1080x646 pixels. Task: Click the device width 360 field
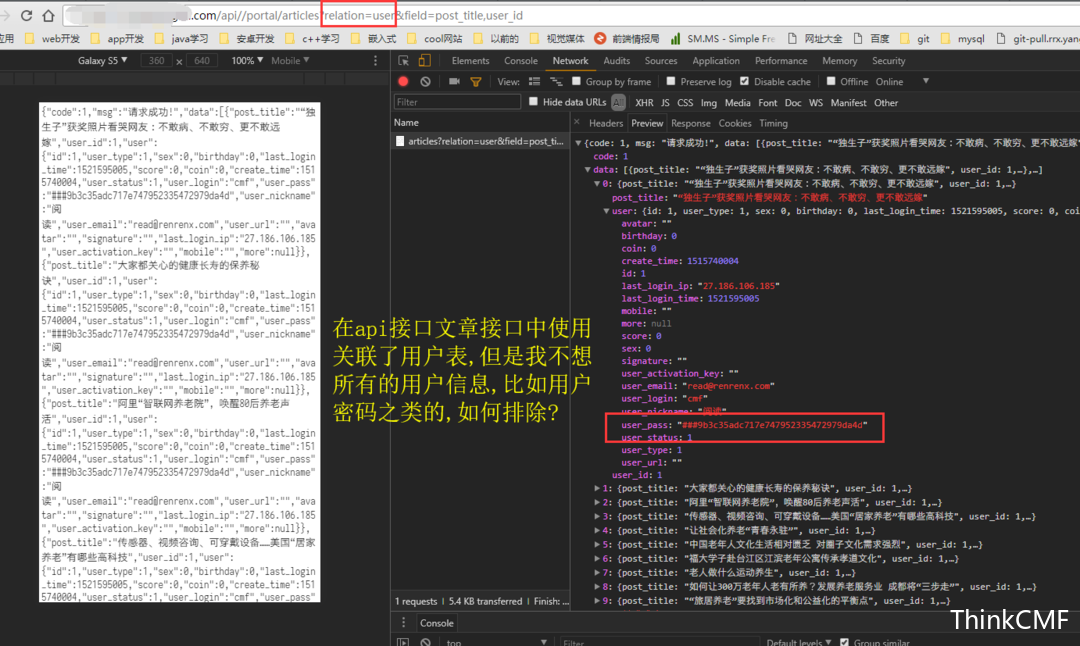click(x=156, y=61)
